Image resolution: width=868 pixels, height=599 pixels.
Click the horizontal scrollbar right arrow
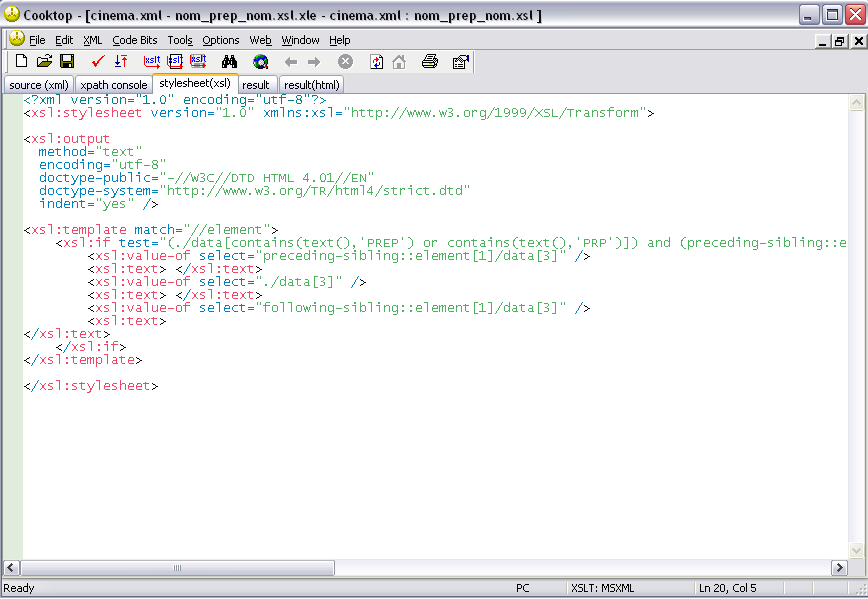point(839,567)
